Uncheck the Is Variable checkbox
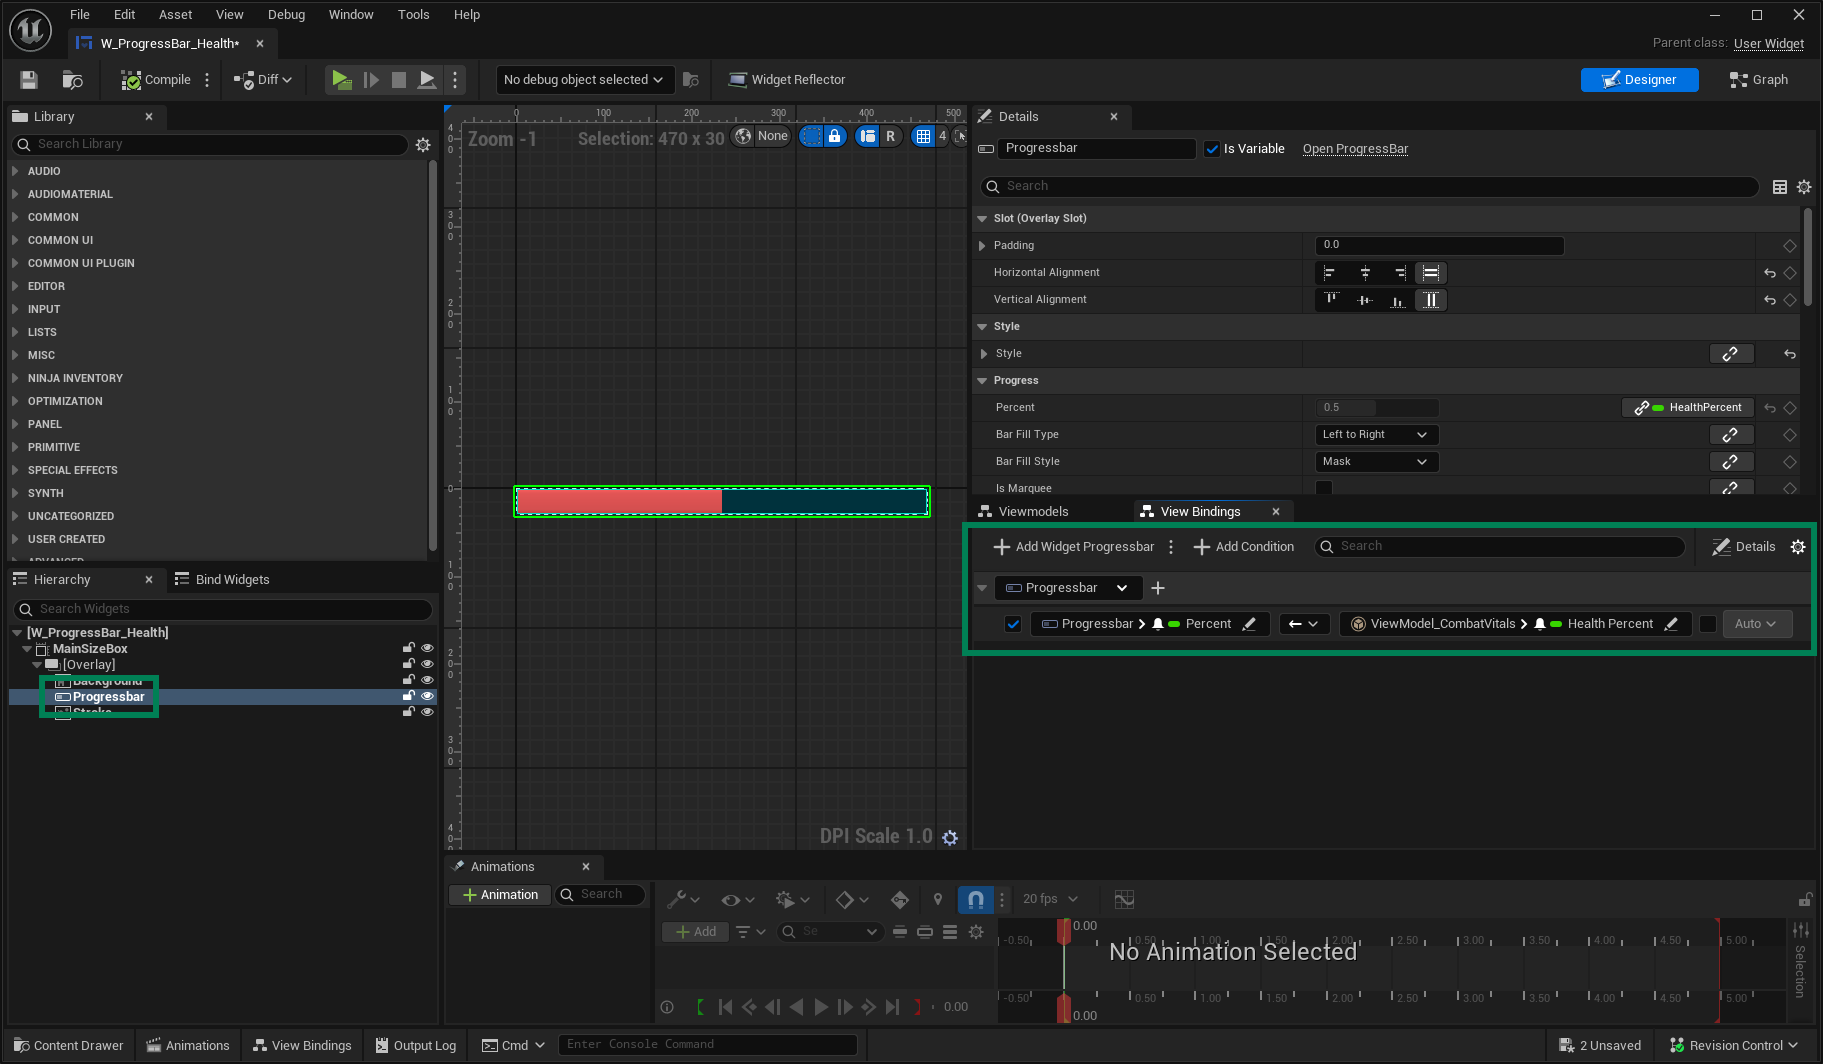 coord(1212,149)
